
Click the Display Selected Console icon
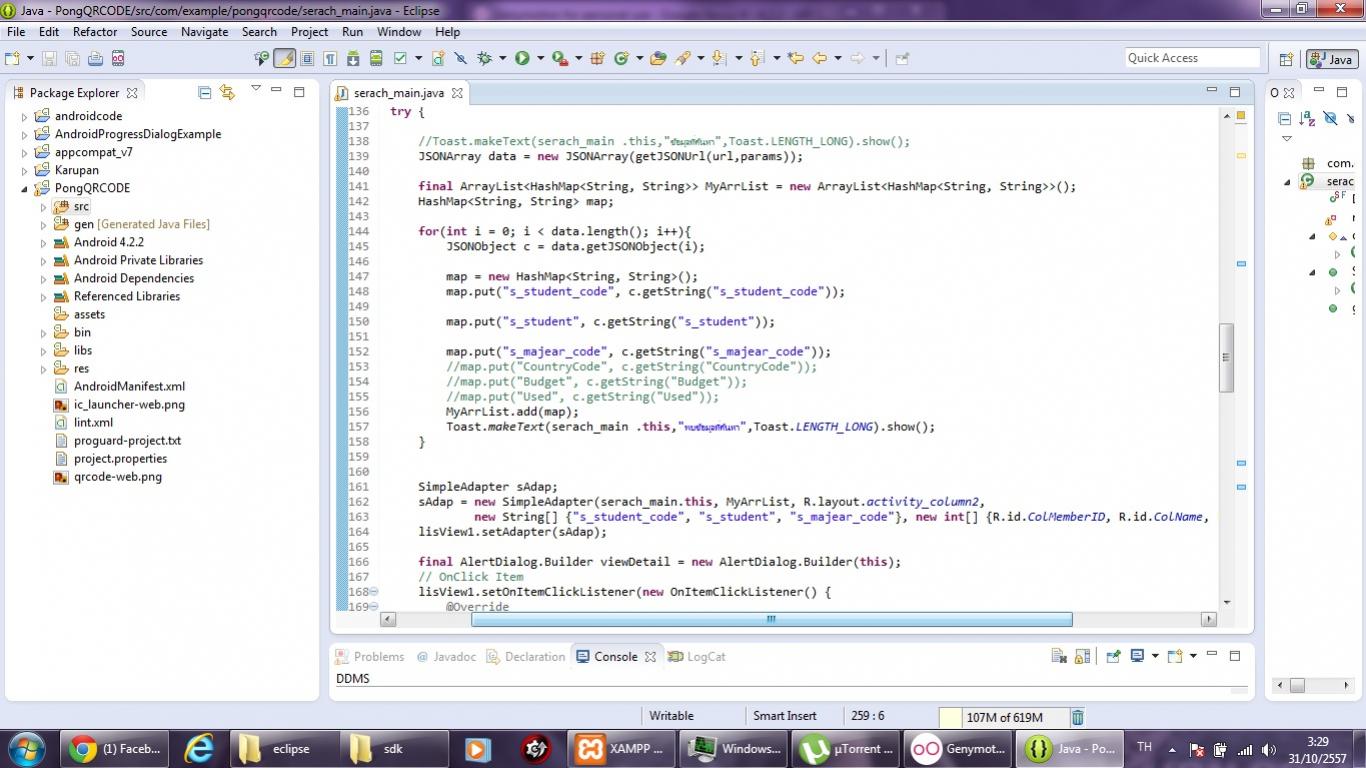(x=1137, y=656)
